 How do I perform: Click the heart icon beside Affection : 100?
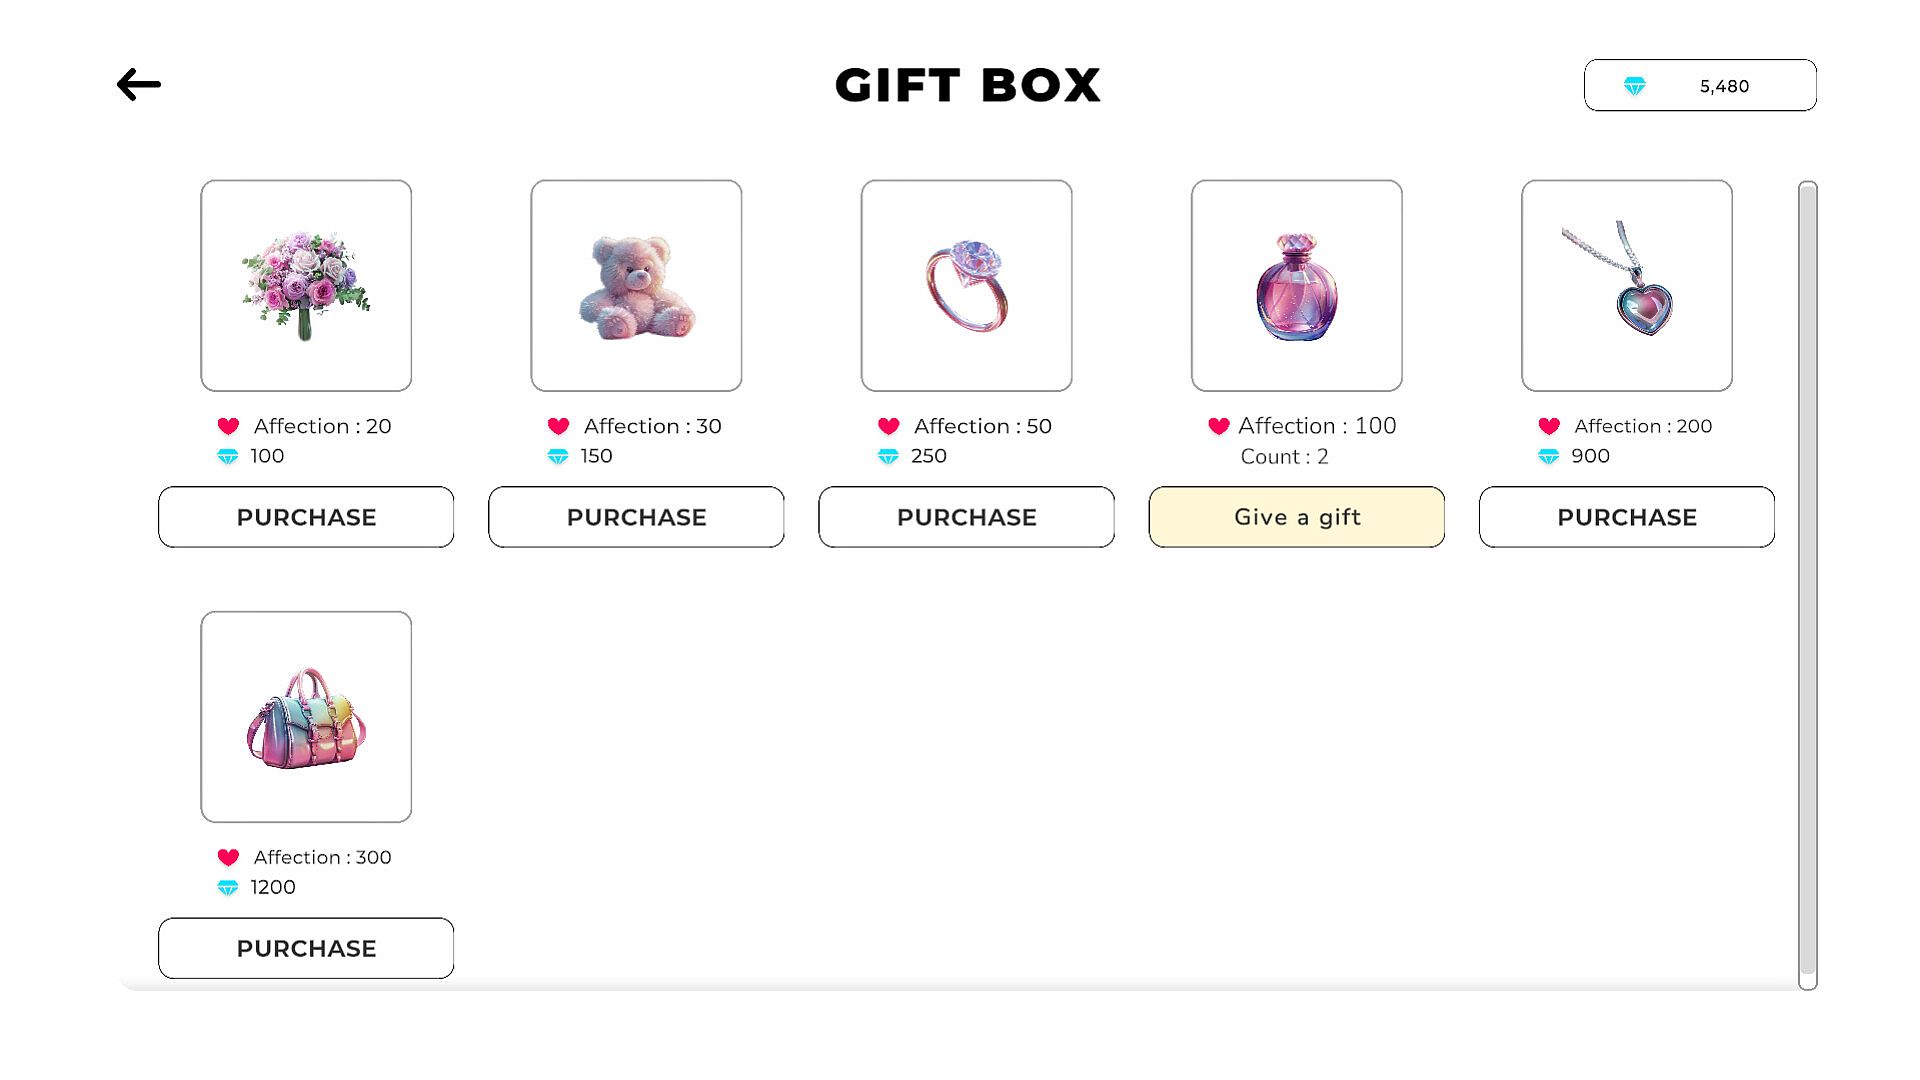coord(1218,426)
